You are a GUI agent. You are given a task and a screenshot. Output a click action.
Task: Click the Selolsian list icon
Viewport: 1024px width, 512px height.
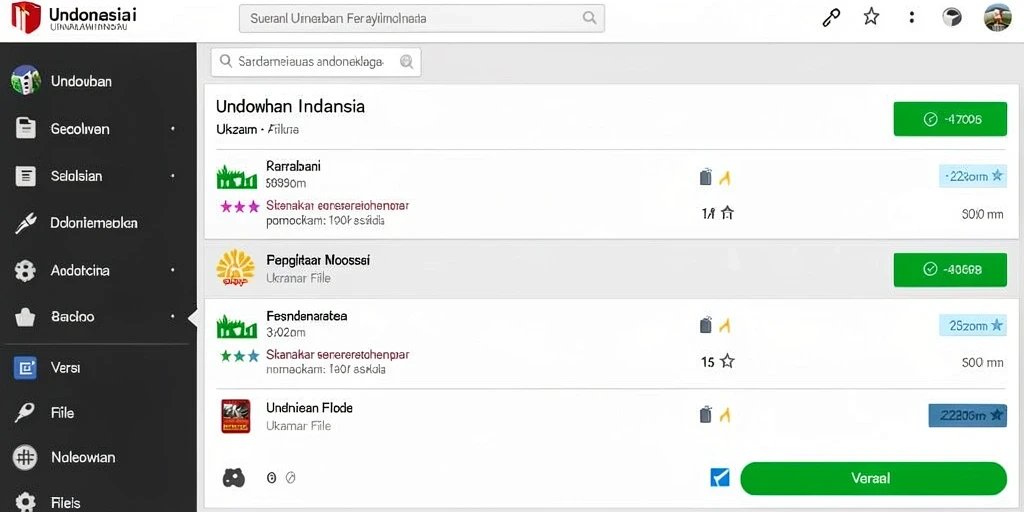(x=25, y=176)
